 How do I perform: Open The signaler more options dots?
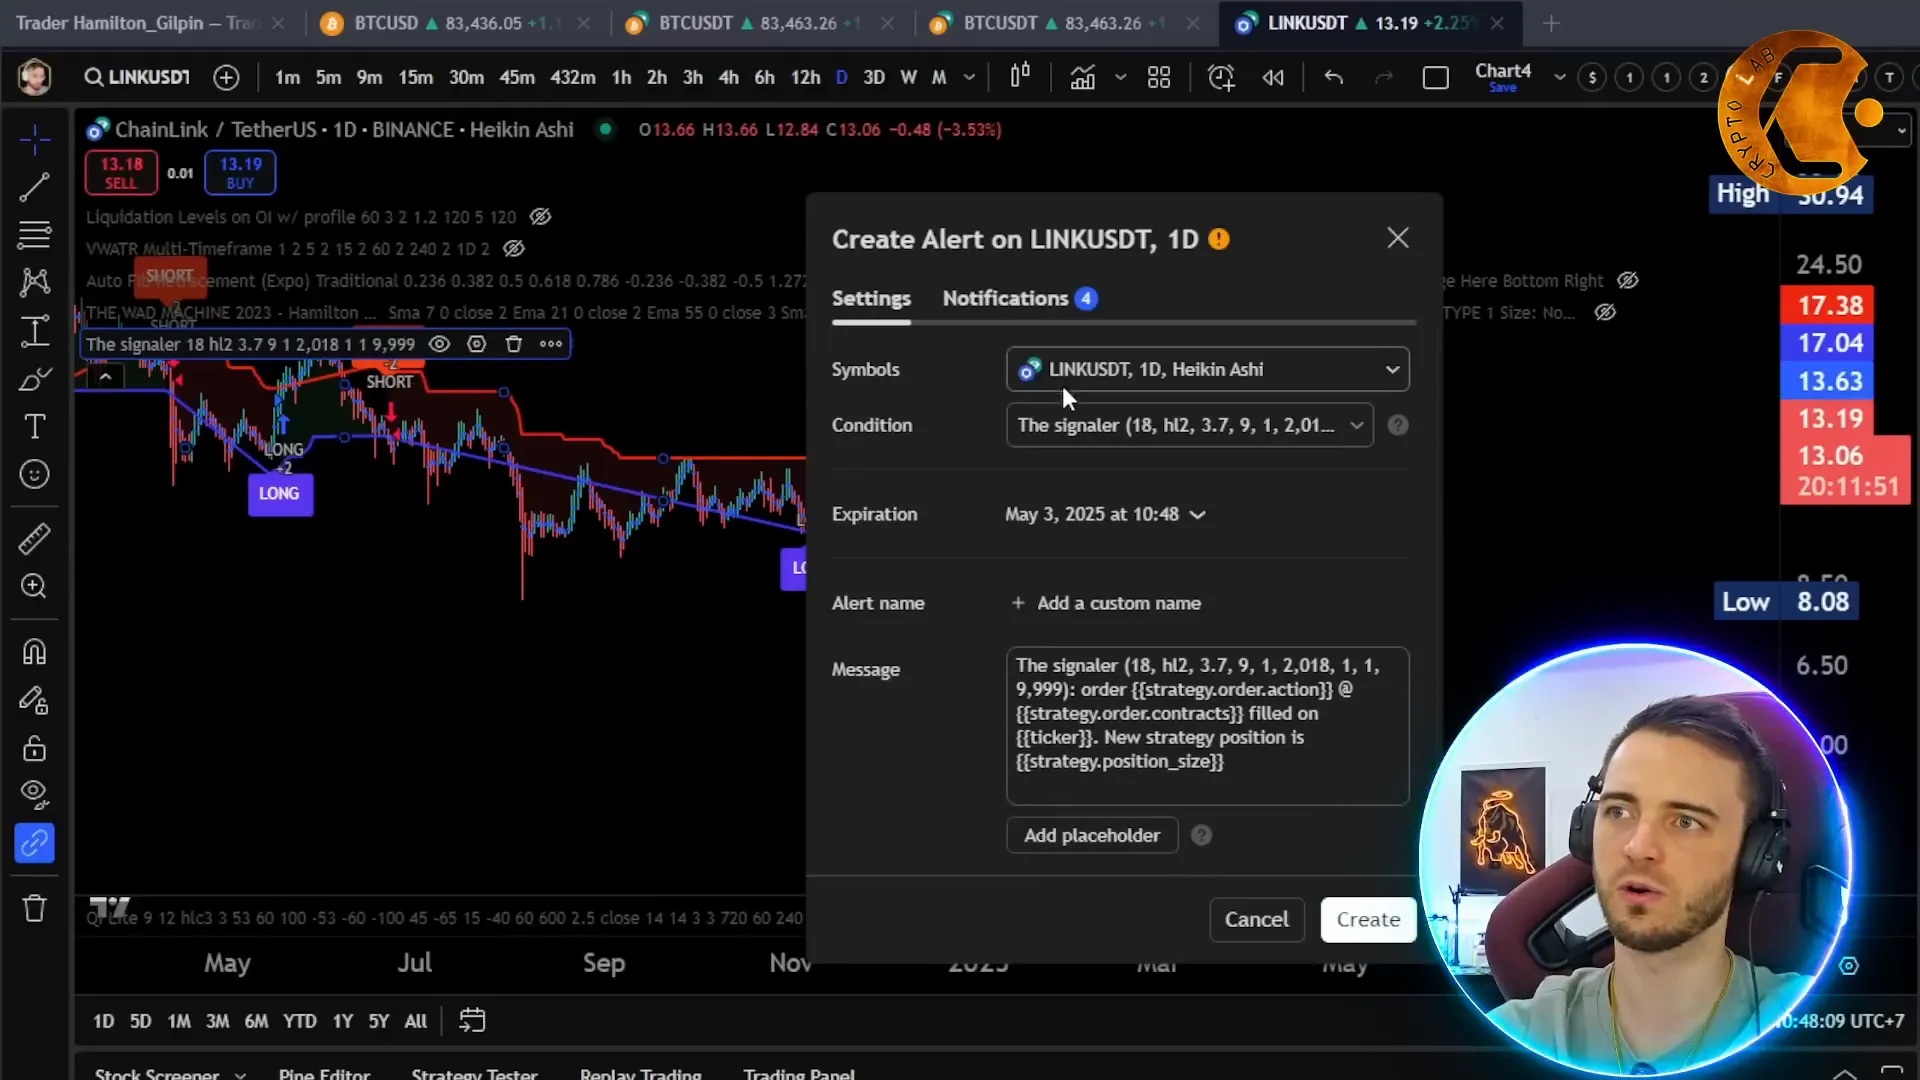coord(551,344)
